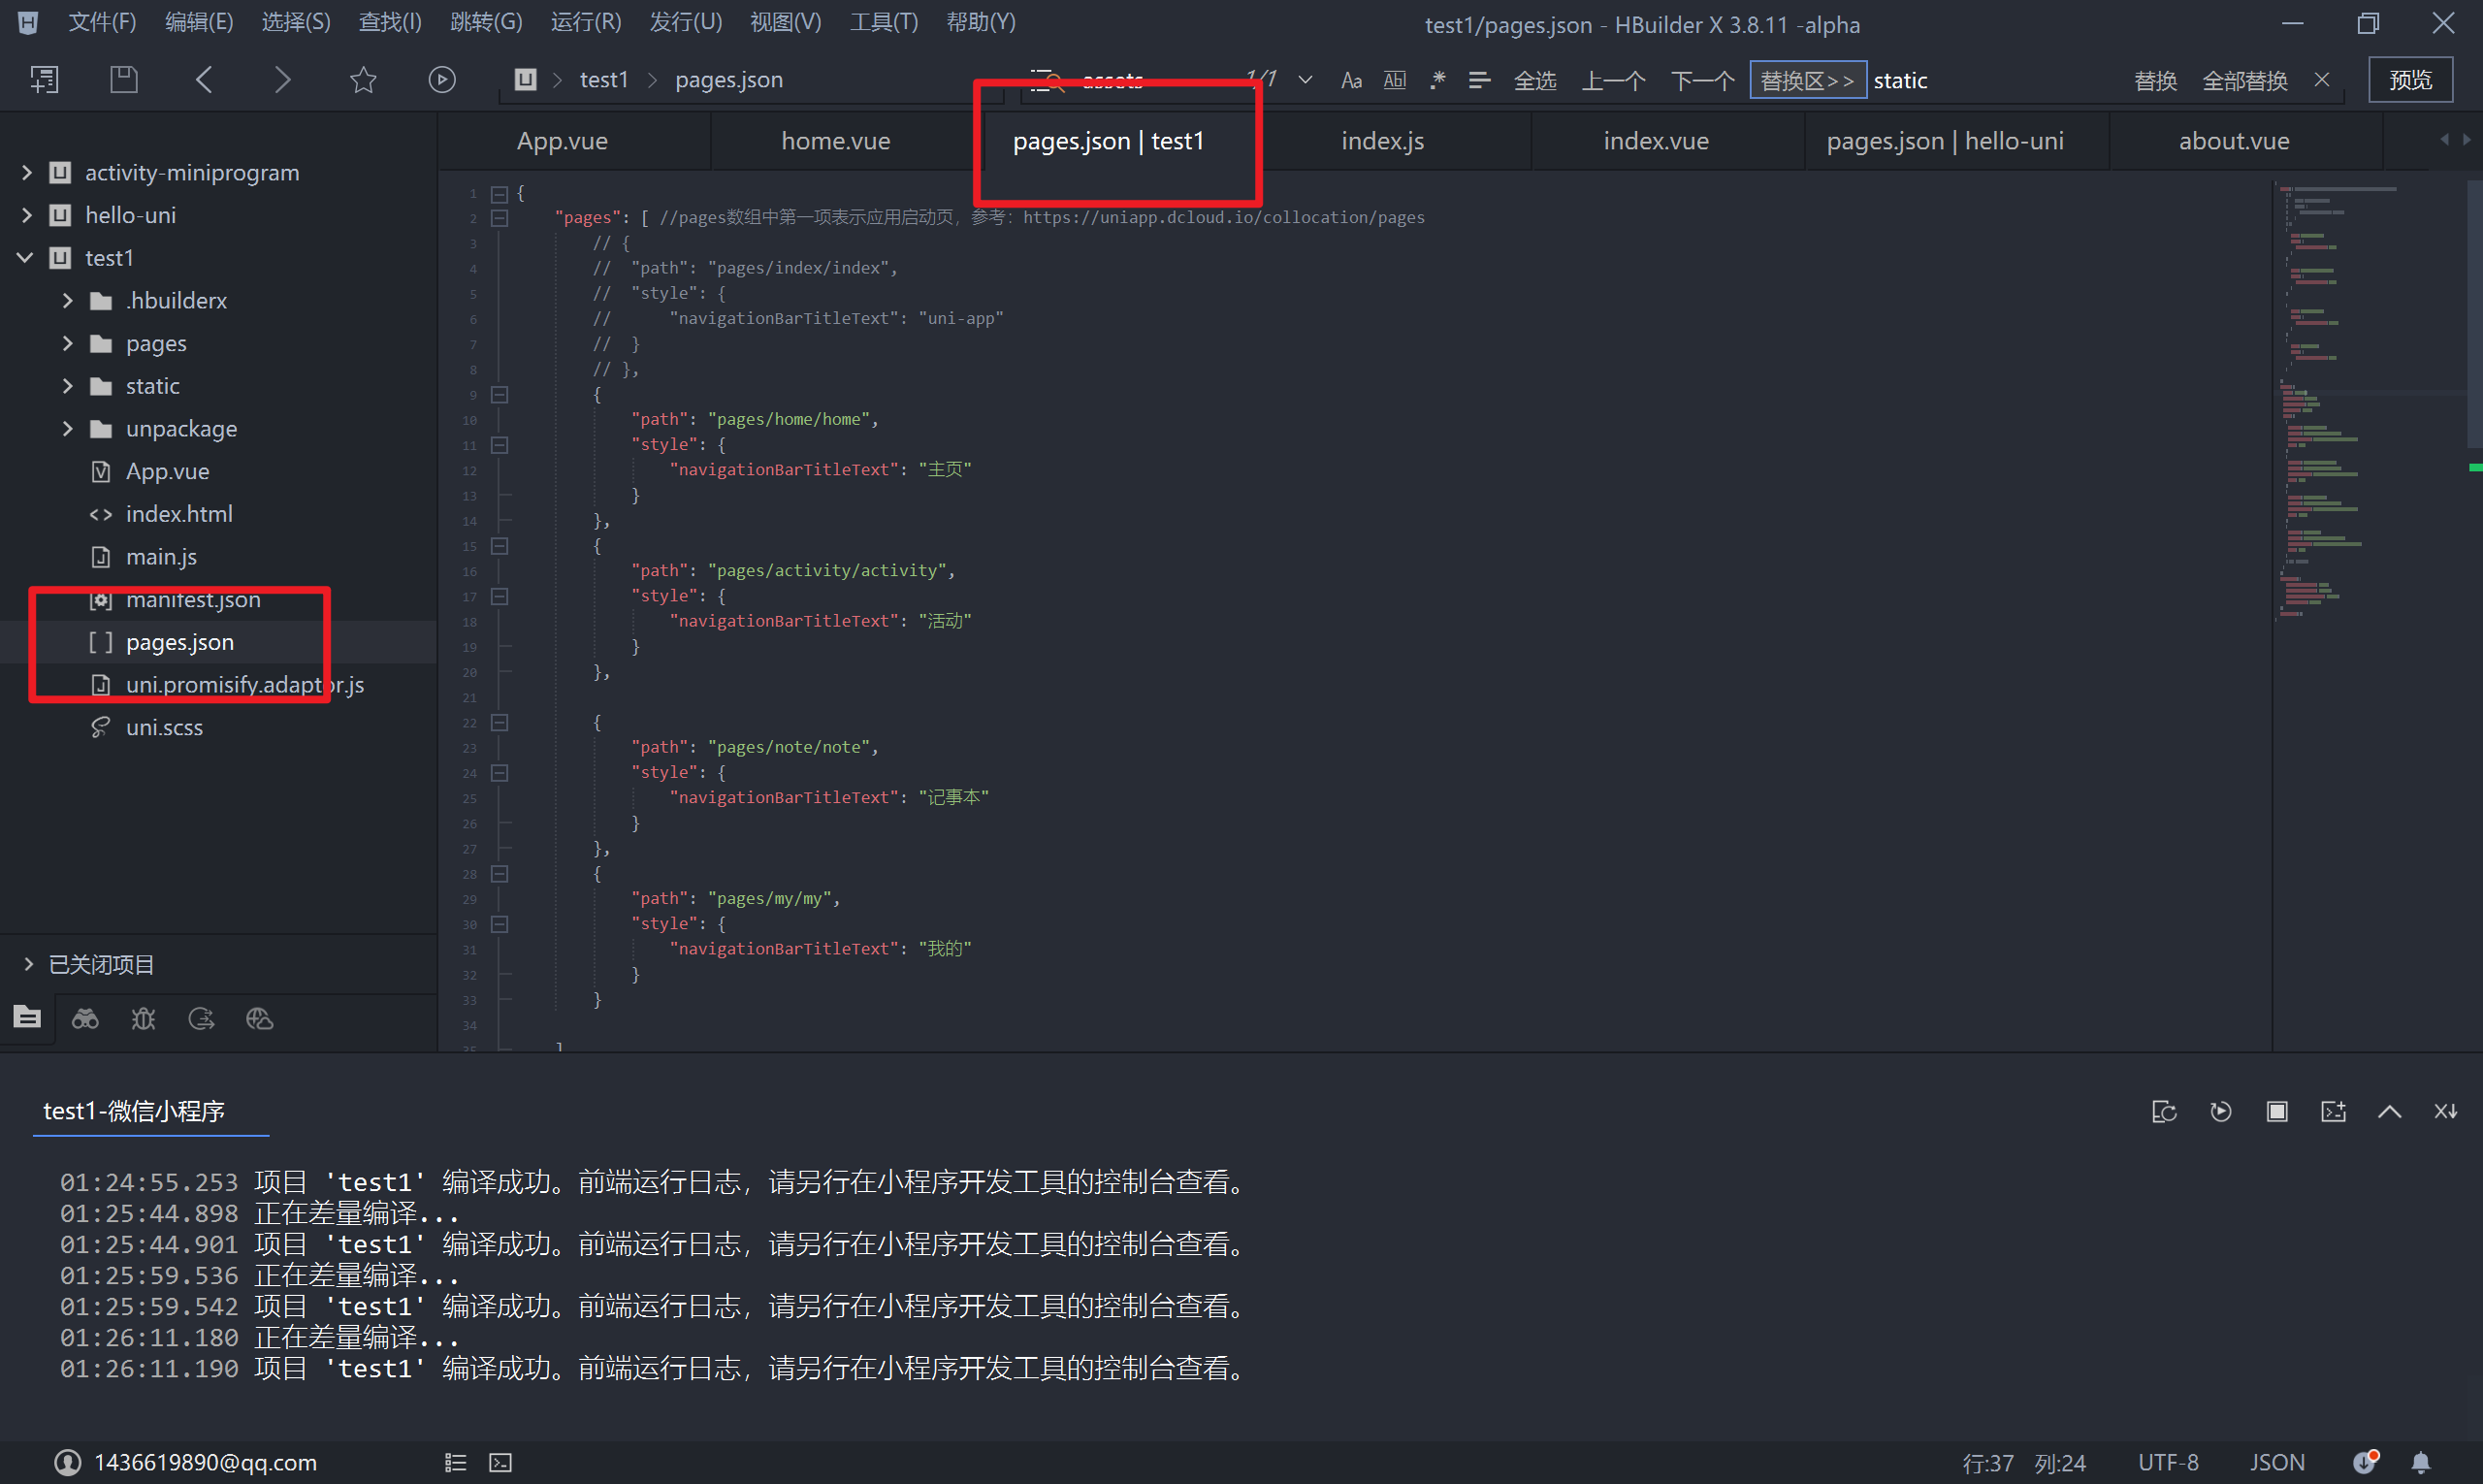2483x1484 pixels.
Task: Click the 上一个 previous match button
Action: pos(1613,81)
